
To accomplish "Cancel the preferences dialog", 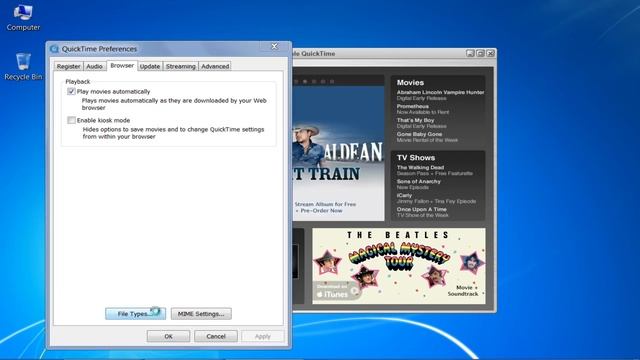I will 216,336.
